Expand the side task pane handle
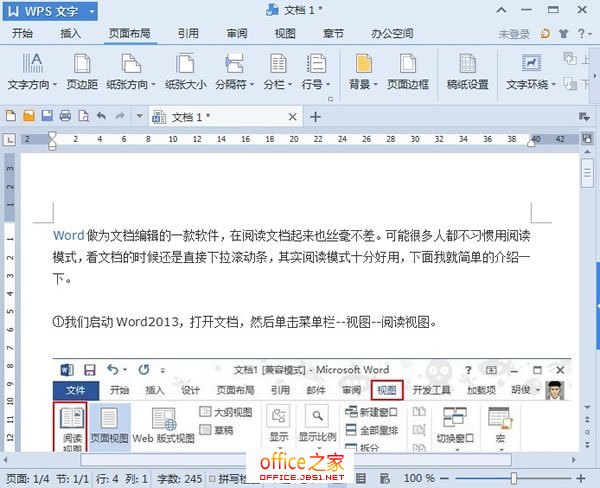This screenshot has height=488, width=600. click(597, 306)
